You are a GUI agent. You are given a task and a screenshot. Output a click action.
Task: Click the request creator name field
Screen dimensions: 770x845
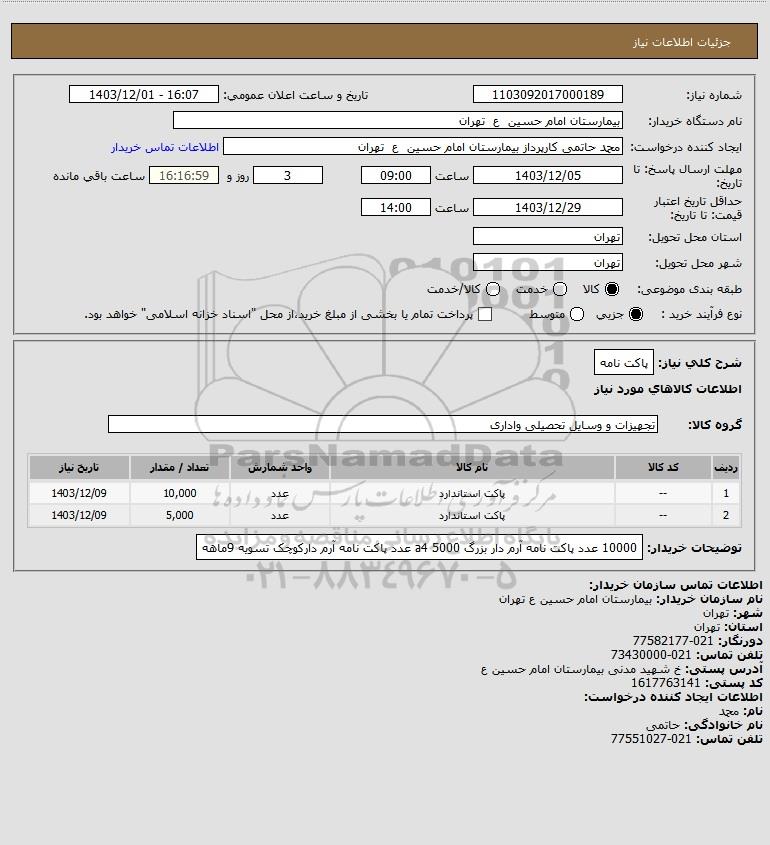point(423,147)
